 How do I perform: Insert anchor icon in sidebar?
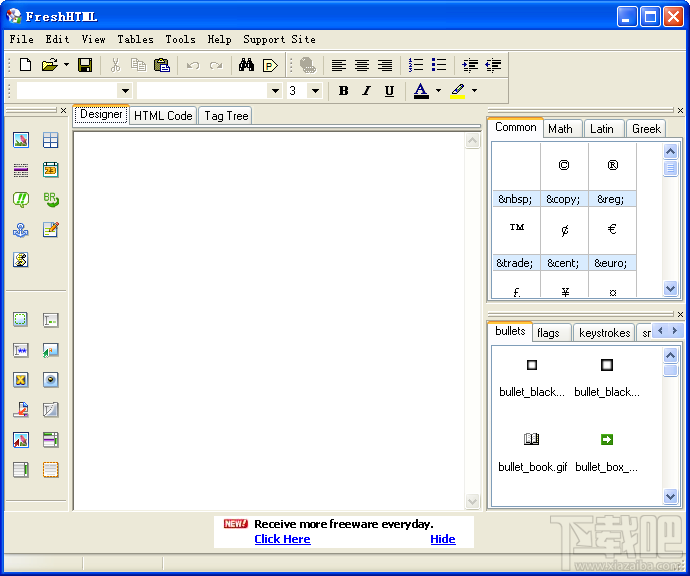click(x=21, y=230)
